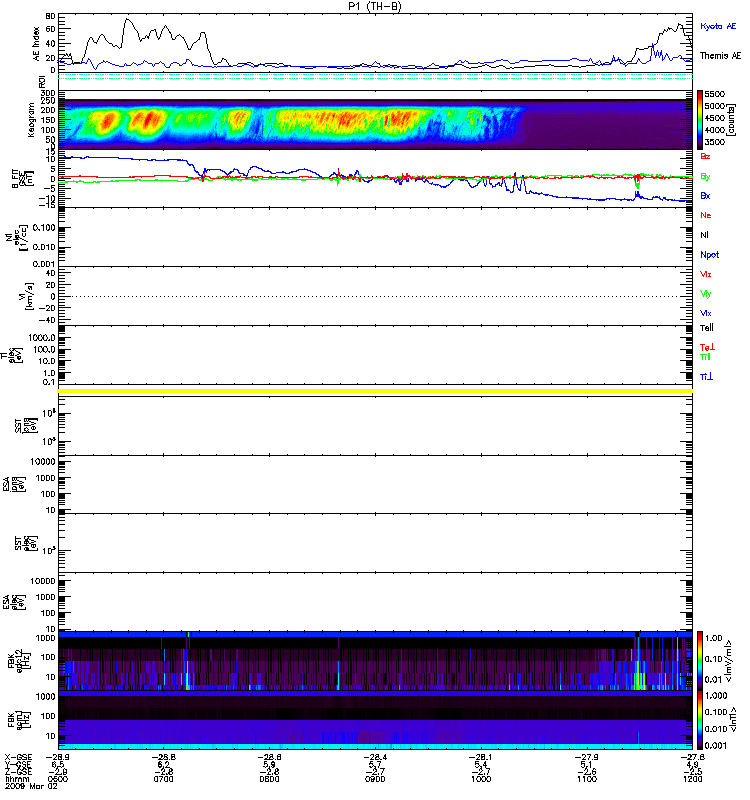
Task: Click the '-28.4' X-GSE position value
Action: tap(375, 757)
